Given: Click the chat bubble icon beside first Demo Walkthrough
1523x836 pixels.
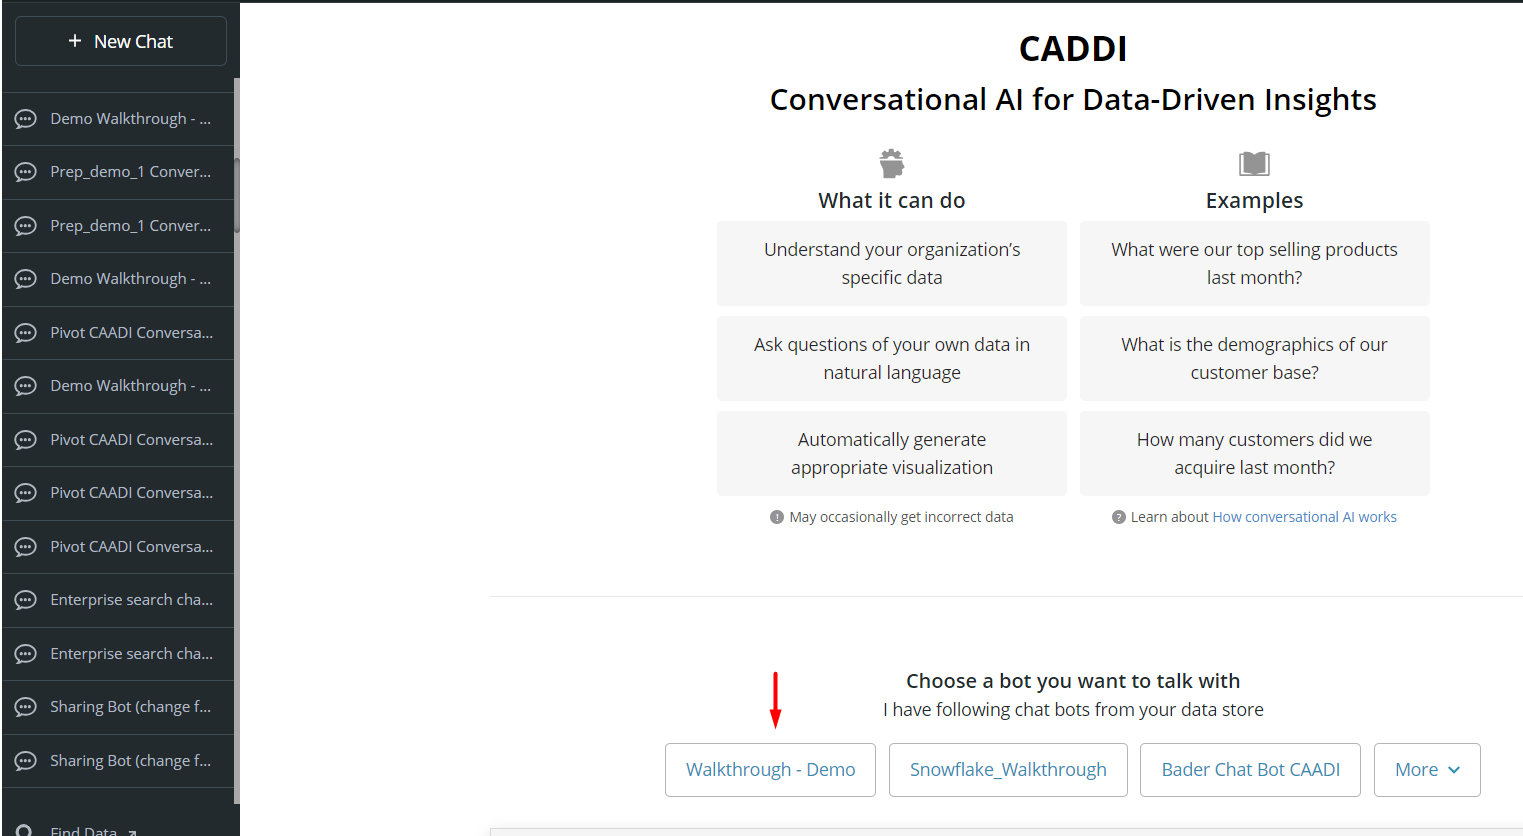Looking at the screenshot, I should point(26,119).
